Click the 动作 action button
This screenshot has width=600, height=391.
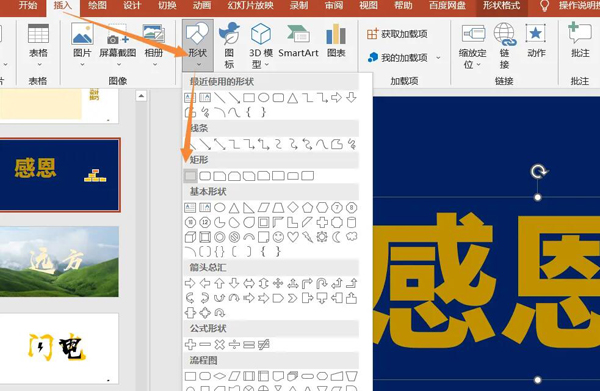[536, 41]
